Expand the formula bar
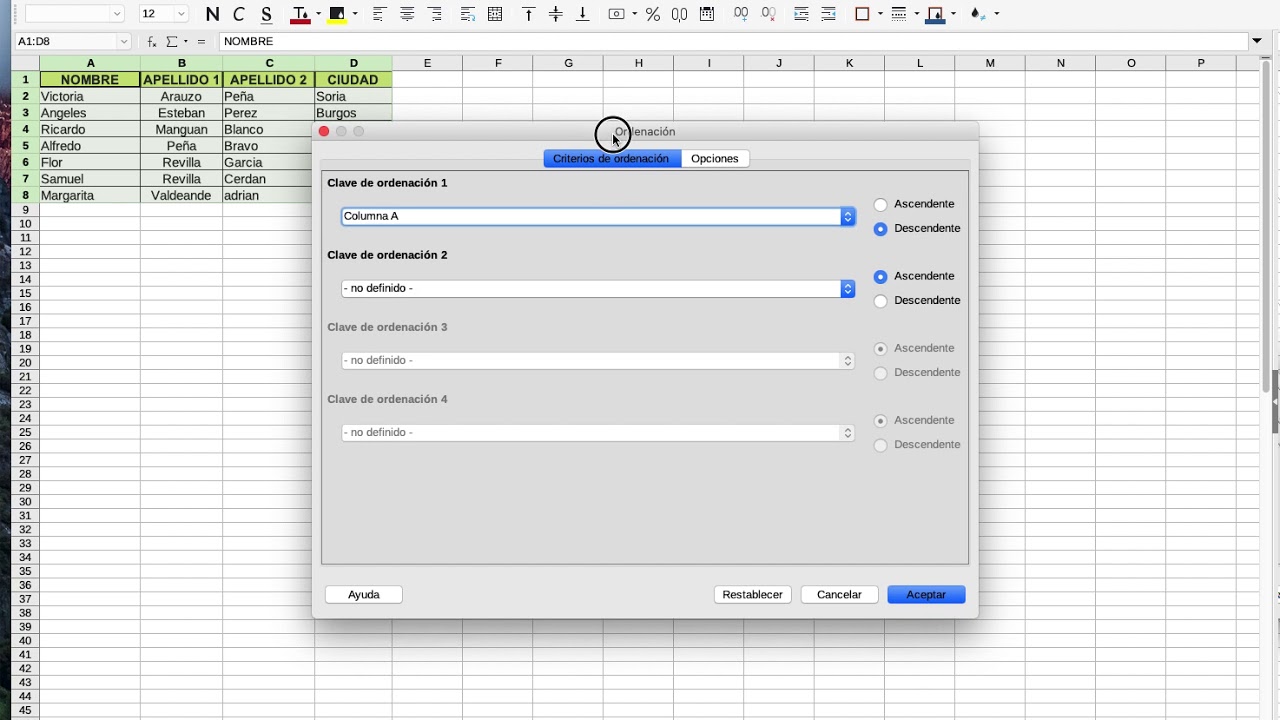 pos(1257,41)
